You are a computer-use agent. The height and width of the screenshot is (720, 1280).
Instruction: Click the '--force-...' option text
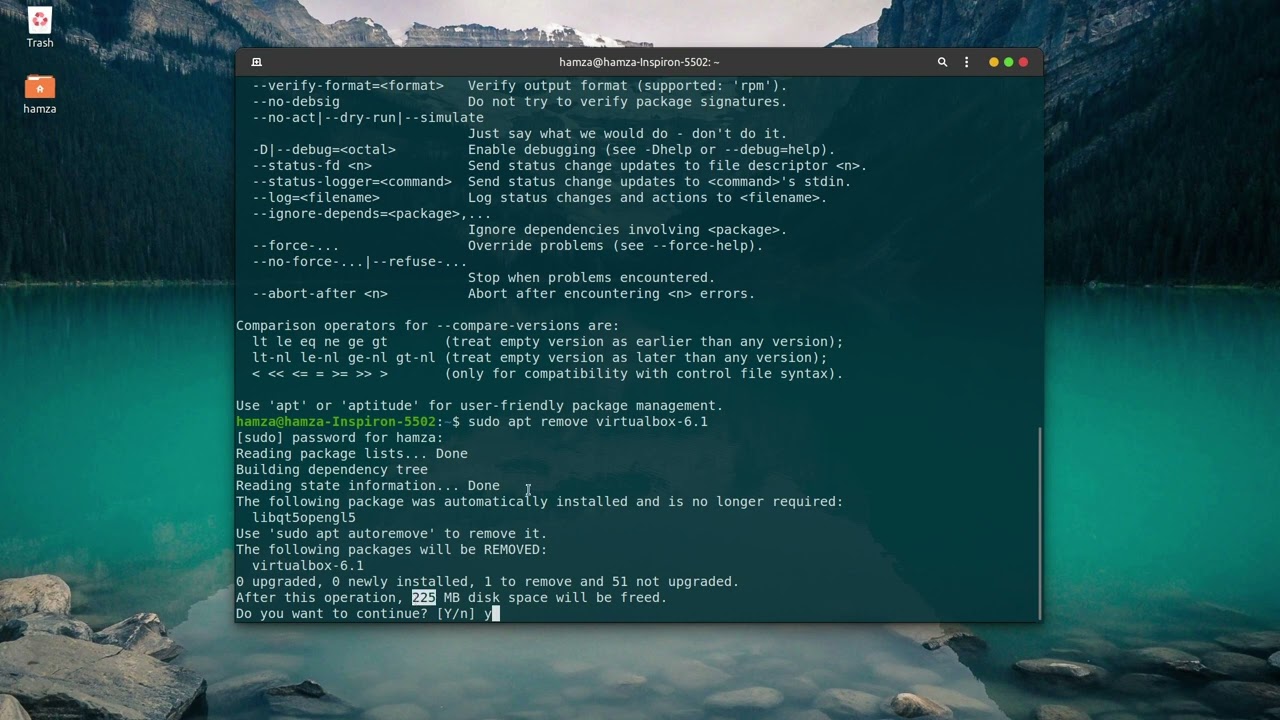tap(296, 245)
